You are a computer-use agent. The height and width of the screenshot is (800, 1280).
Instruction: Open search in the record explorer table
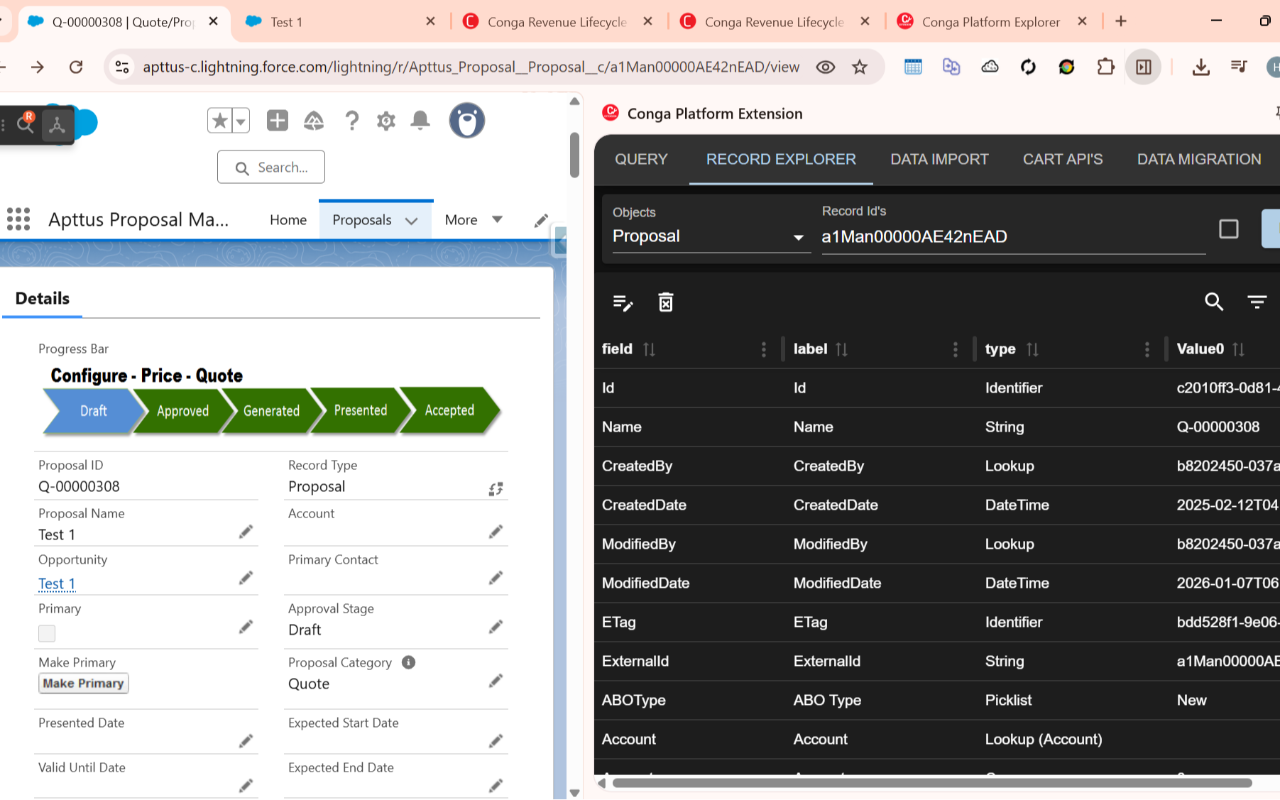pyautogui.click(x=1213, y=302)
